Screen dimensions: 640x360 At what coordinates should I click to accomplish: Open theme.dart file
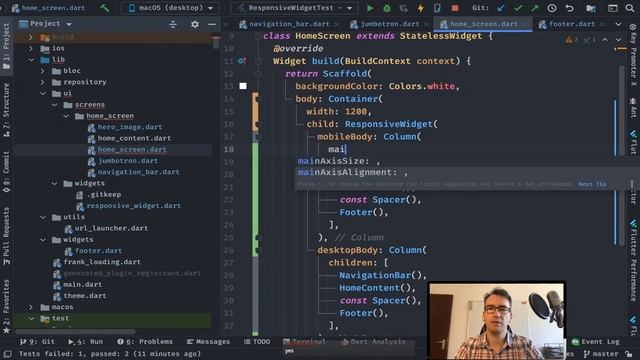coord(84,296)
